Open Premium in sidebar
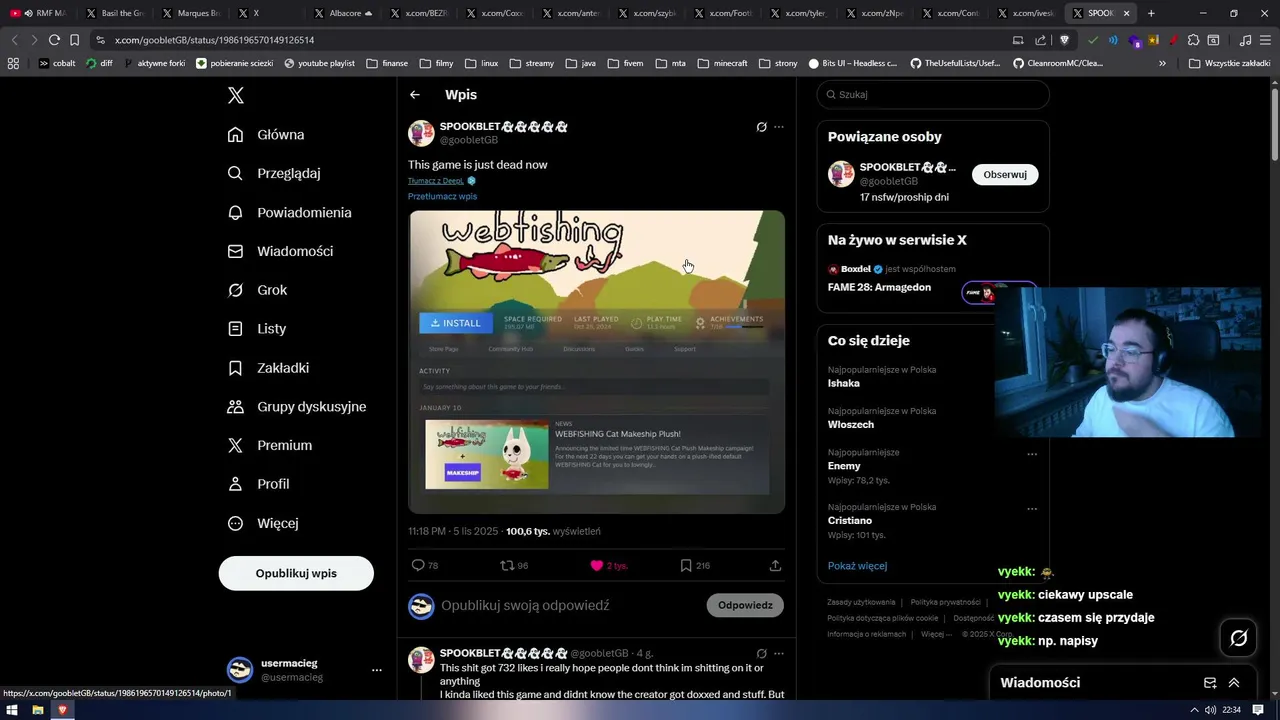This screenshot has height=720, width=1280. (270, 445)
